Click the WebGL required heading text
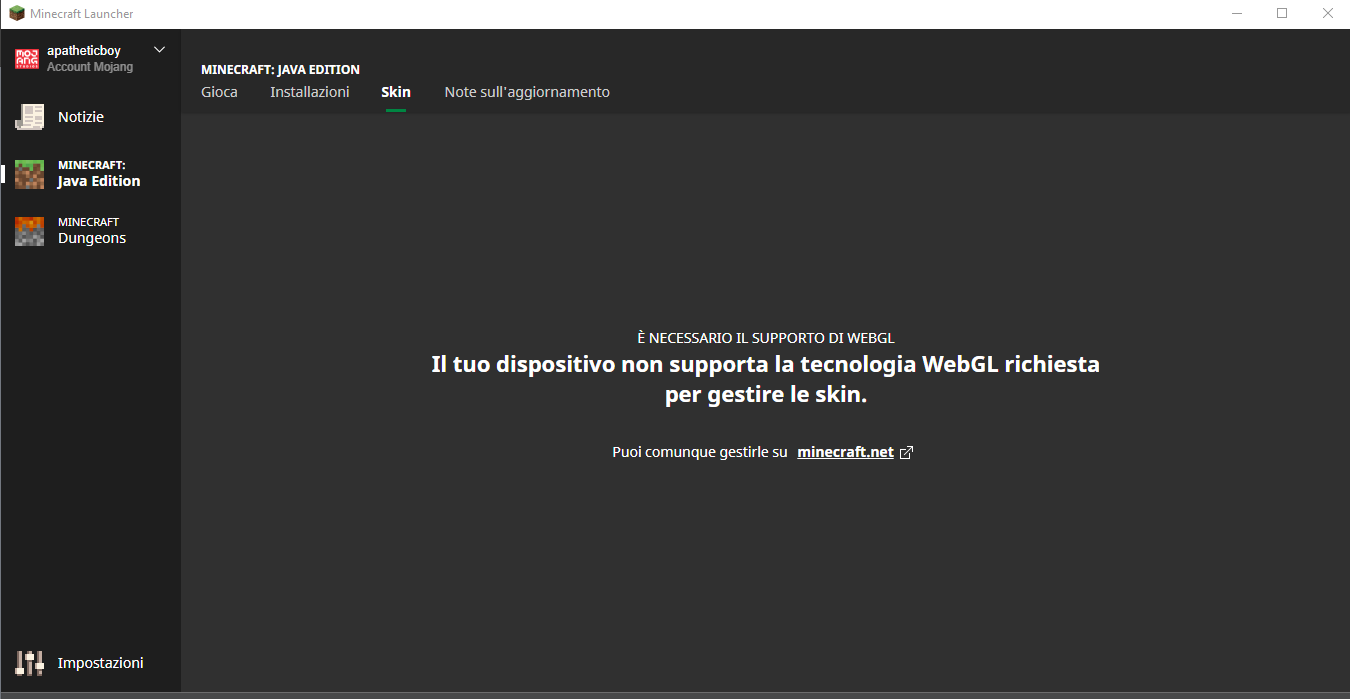The height and width of the screenshot is (699, 1350). point(765,339)
